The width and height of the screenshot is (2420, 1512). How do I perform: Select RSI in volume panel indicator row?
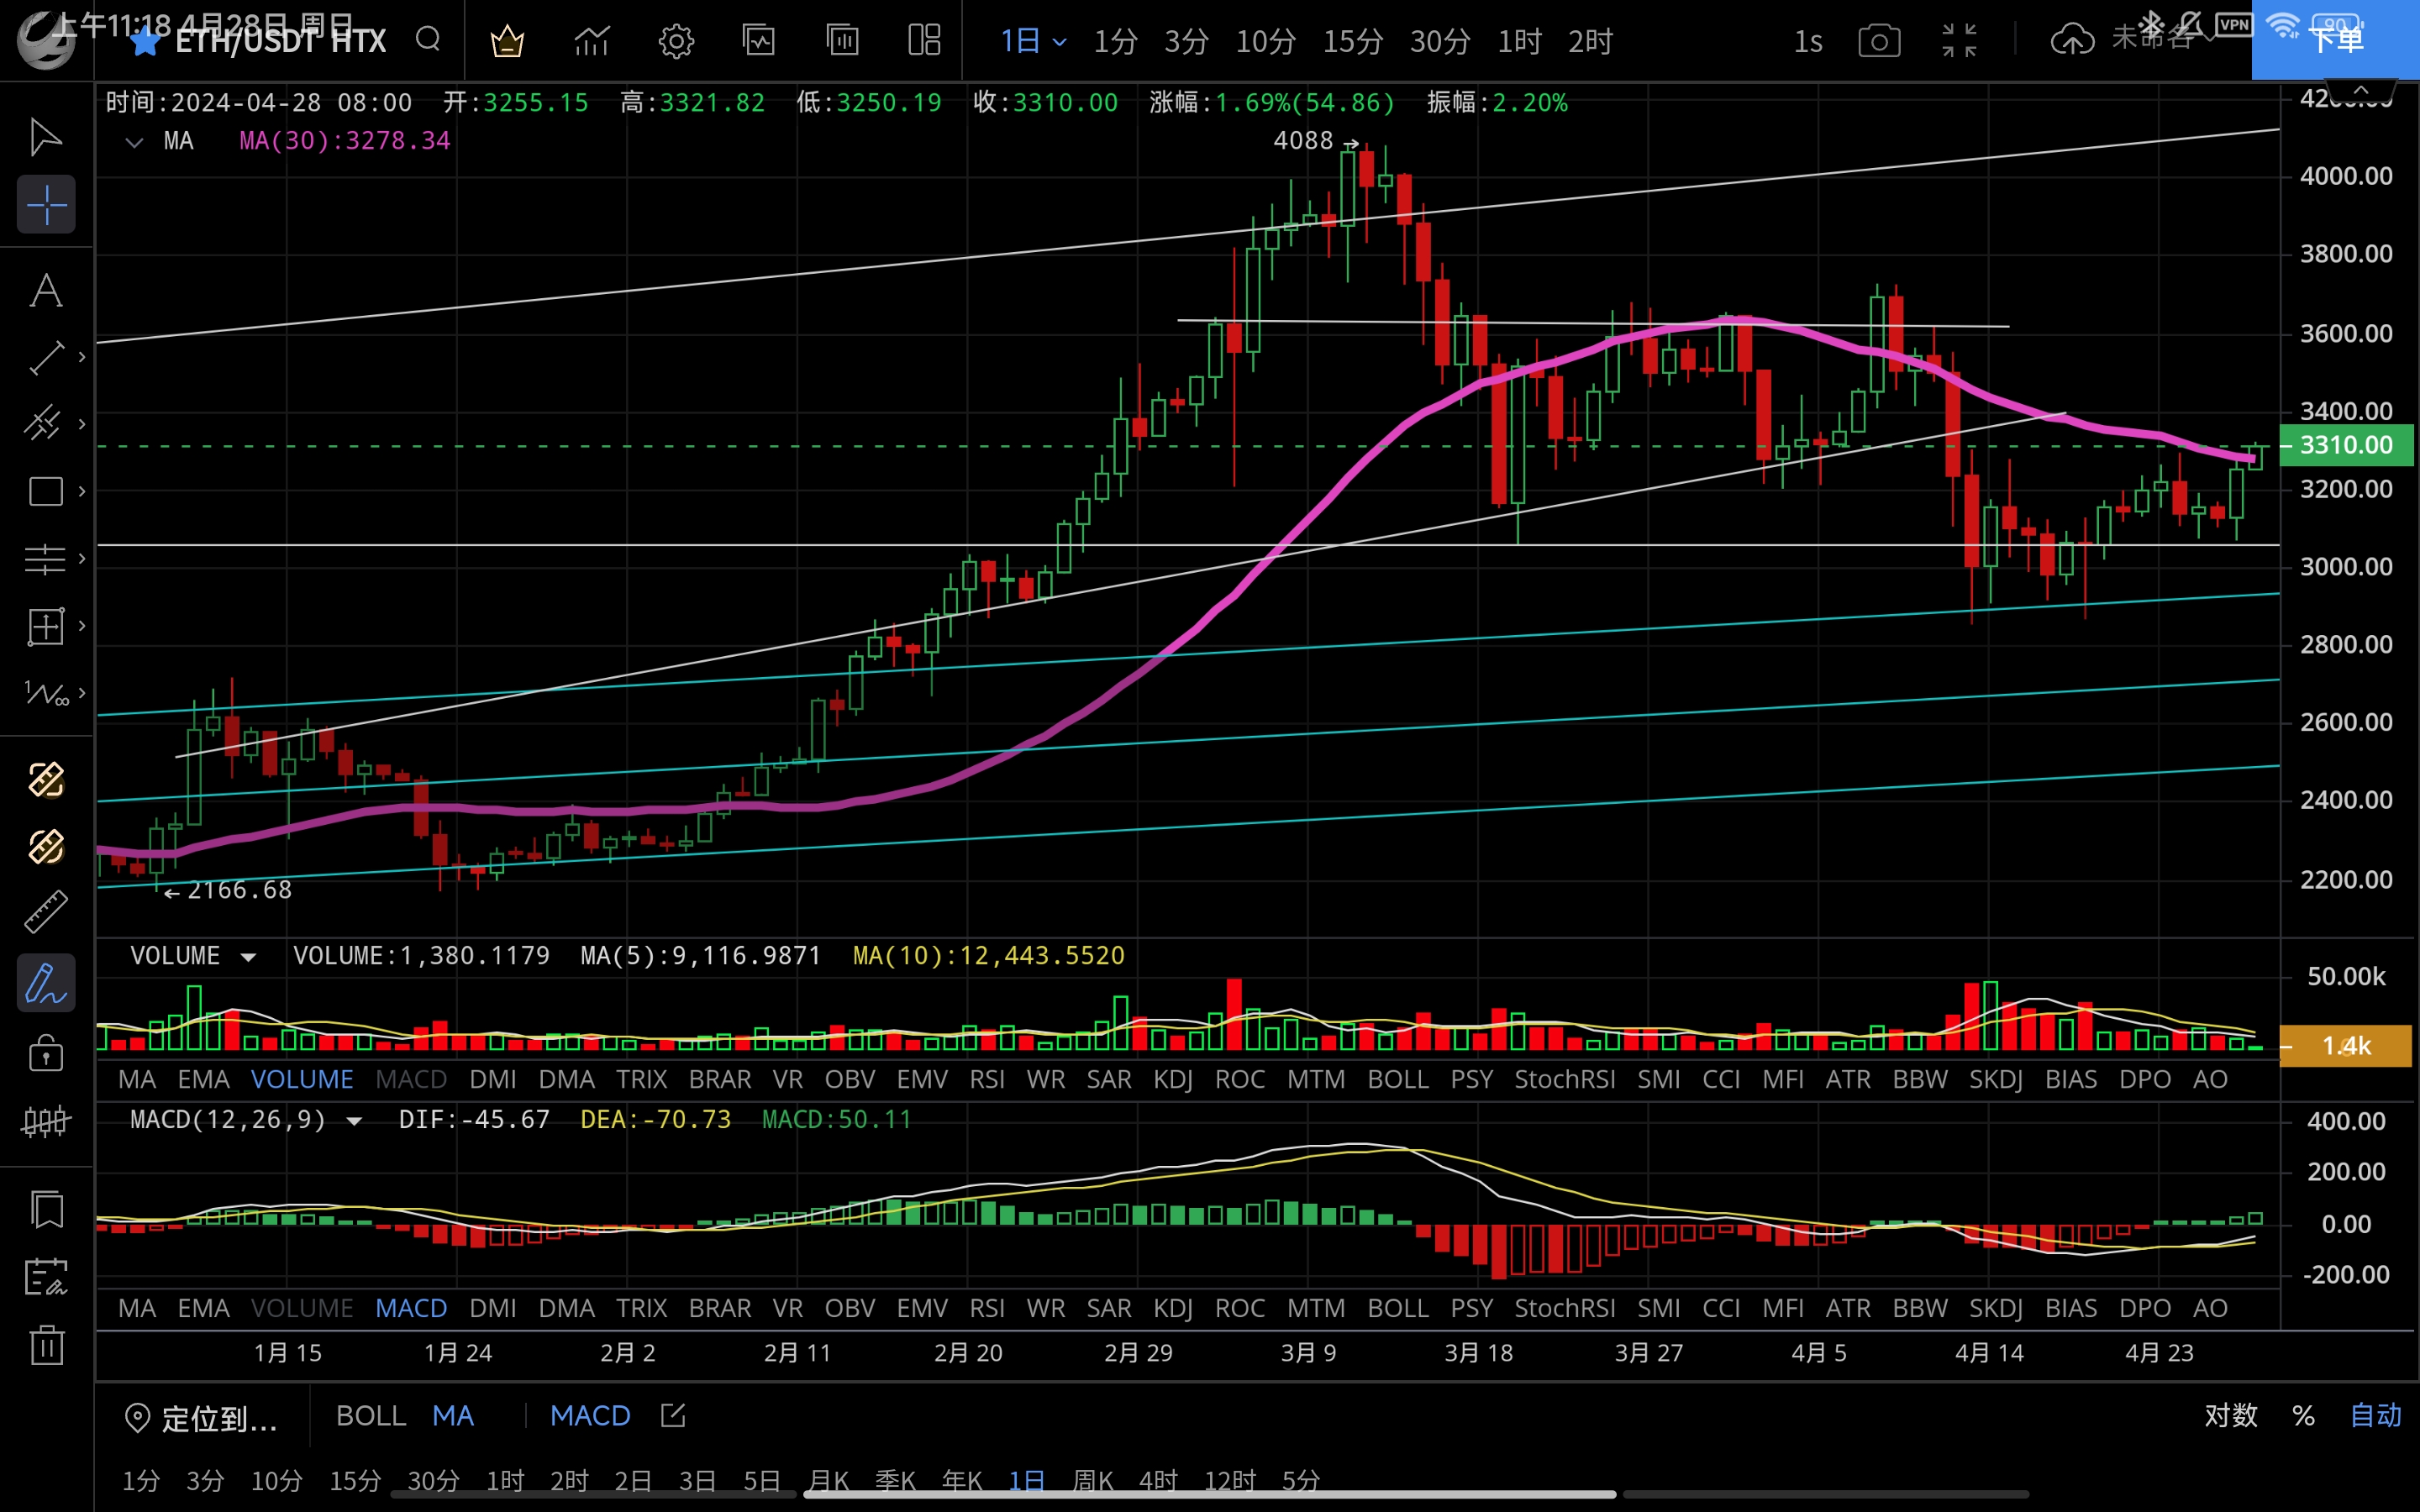[987, 1079]
